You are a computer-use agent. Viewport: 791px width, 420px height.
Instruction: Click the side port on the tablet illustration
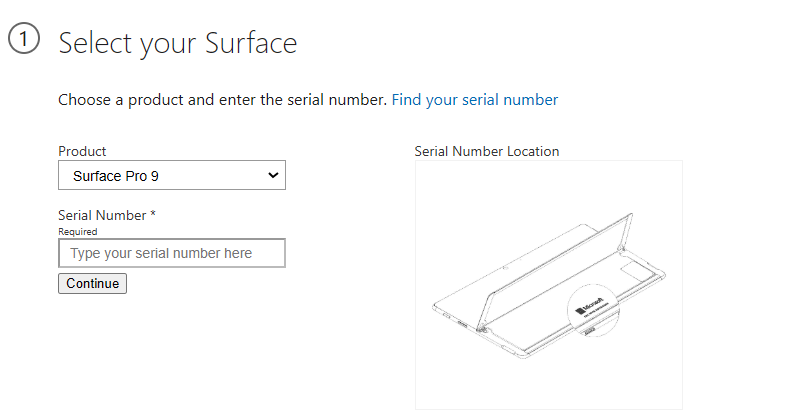click(x=462, y=324)
